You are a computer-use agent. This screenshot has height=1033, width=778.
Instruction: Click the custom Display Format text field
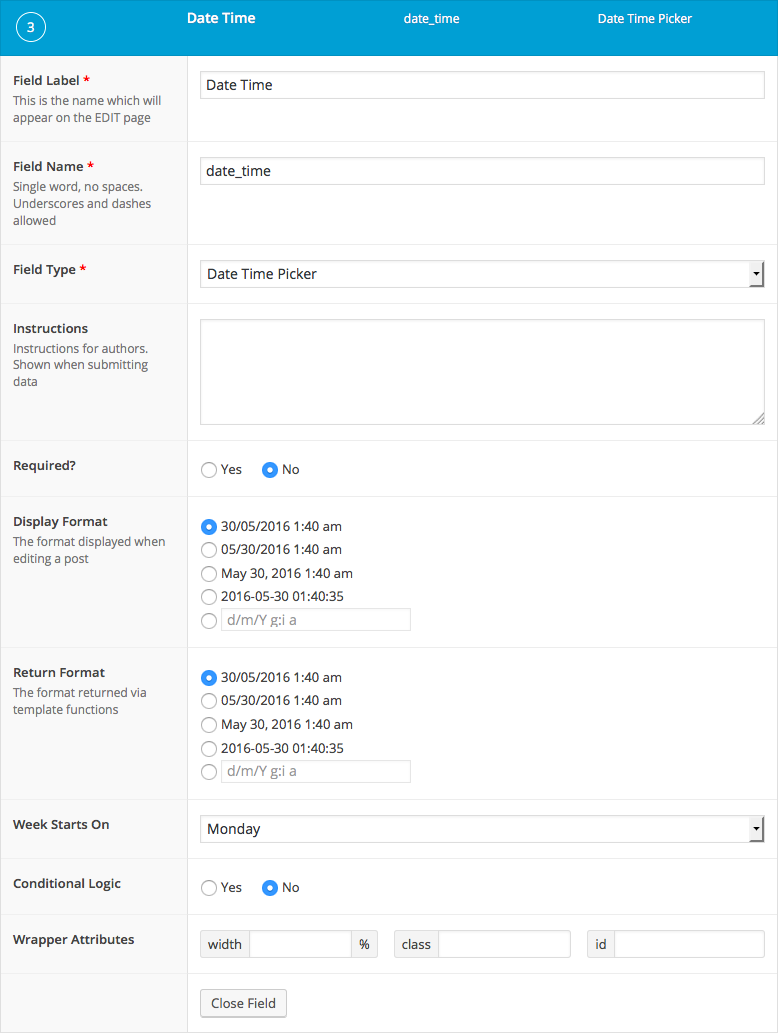315,620
